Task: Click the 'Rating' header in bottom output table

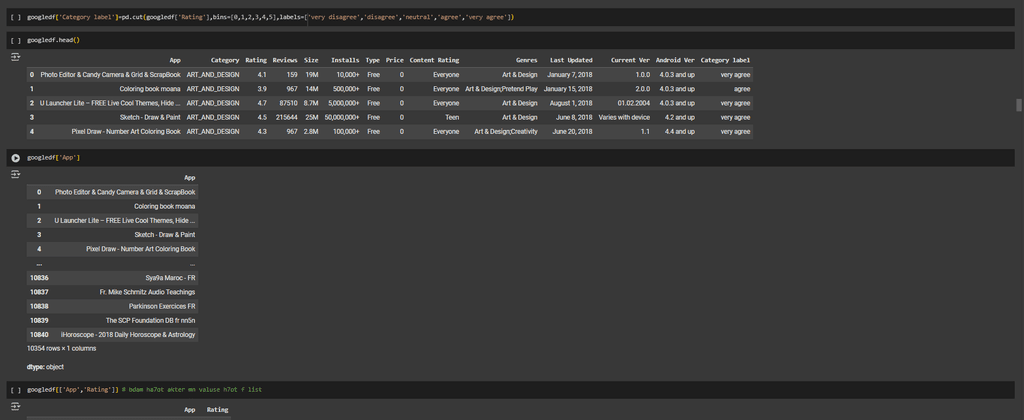Action: (217, 410)
